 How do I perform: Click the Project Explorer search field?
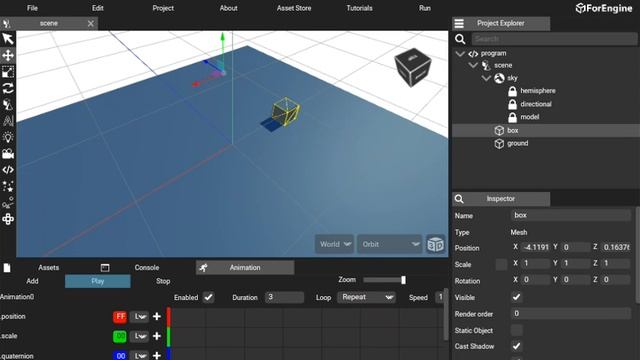tap(554, 39)
